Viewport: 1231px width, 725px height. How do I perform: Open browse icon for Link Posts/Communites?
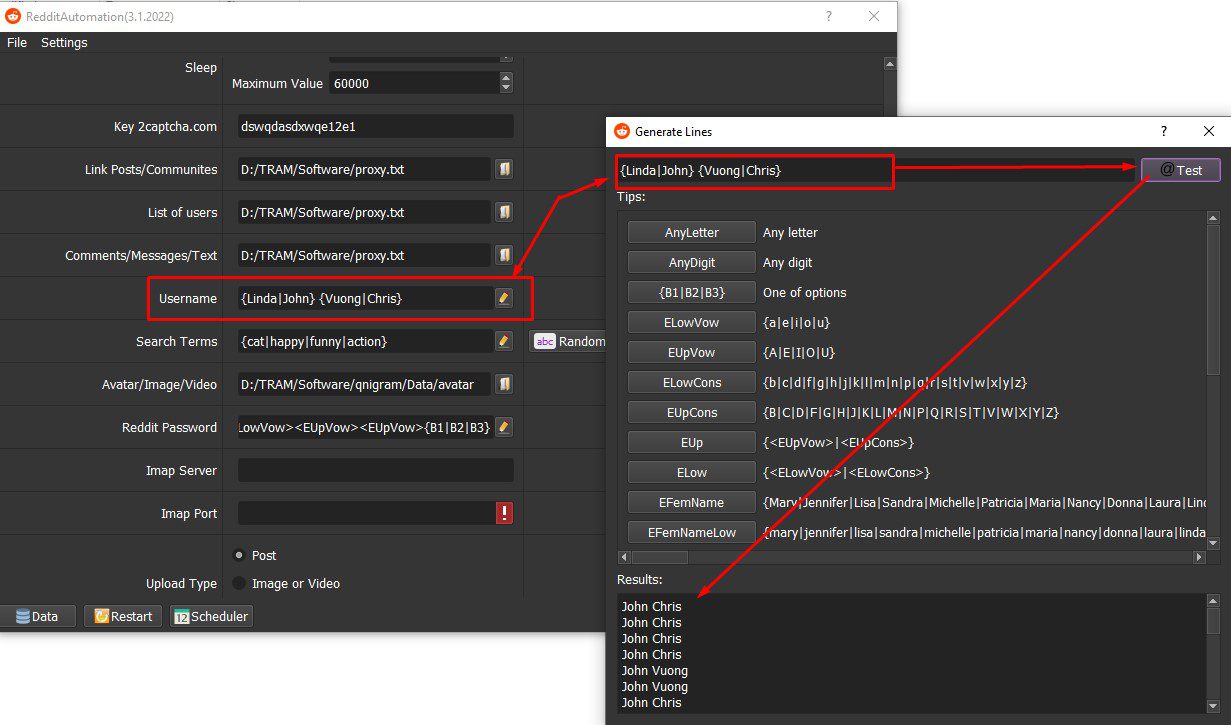click(505, 169)
